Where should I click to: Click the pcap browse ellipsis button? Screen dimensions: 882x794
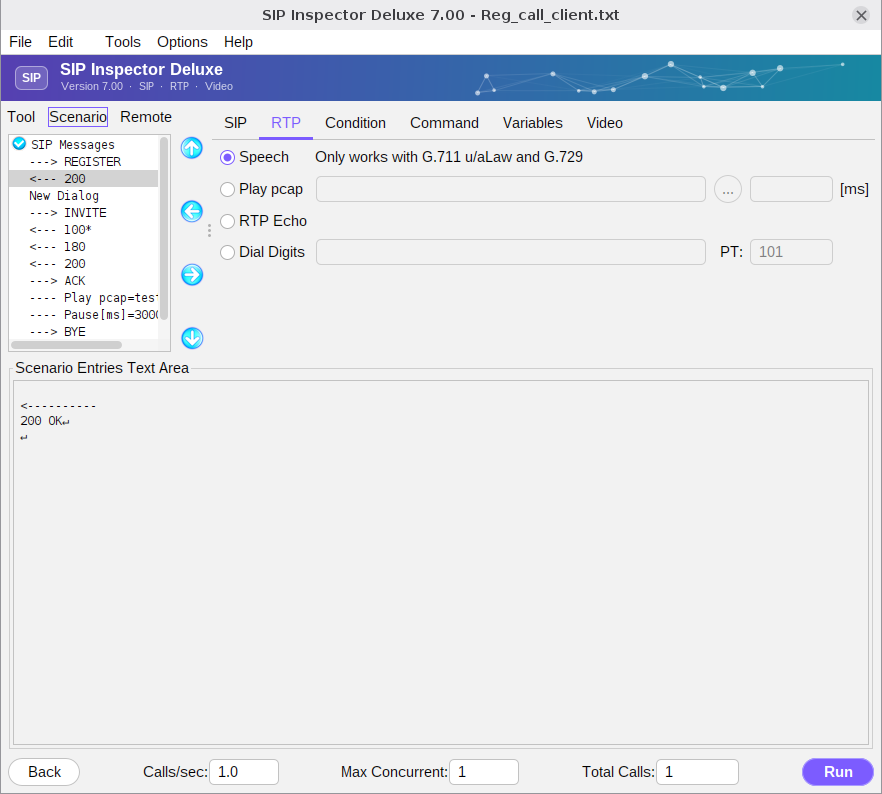[728, 190]
